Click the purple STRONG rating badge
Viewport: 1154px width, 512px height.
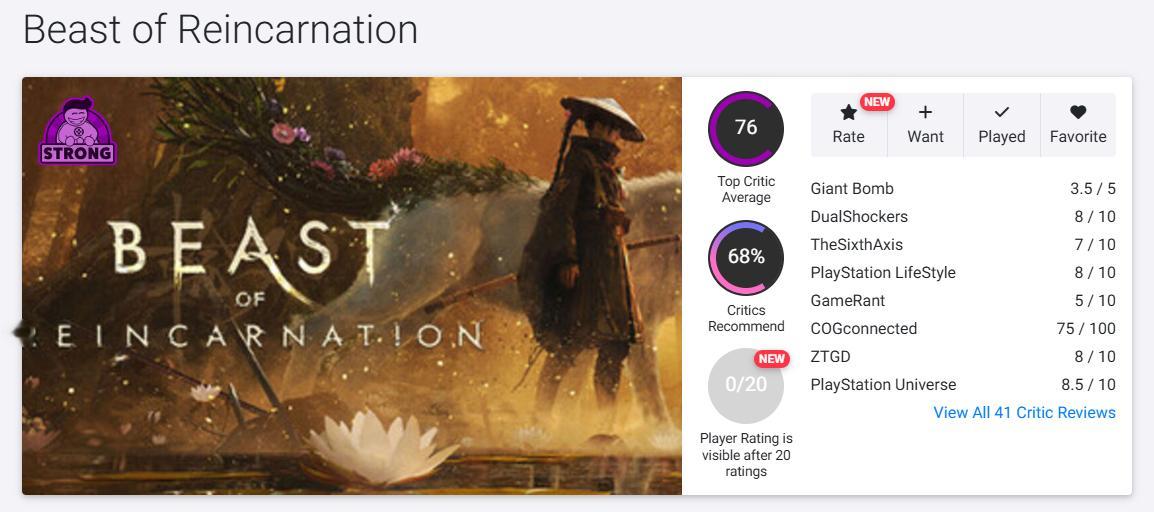point(77,131)
